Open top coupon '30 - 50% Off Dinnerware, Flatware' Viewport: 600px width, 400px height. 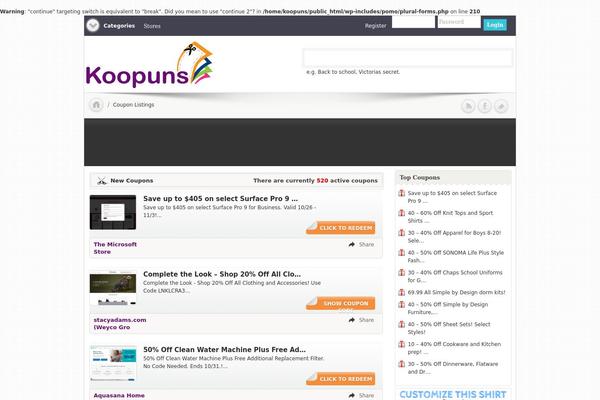click(x=453, y=368)
